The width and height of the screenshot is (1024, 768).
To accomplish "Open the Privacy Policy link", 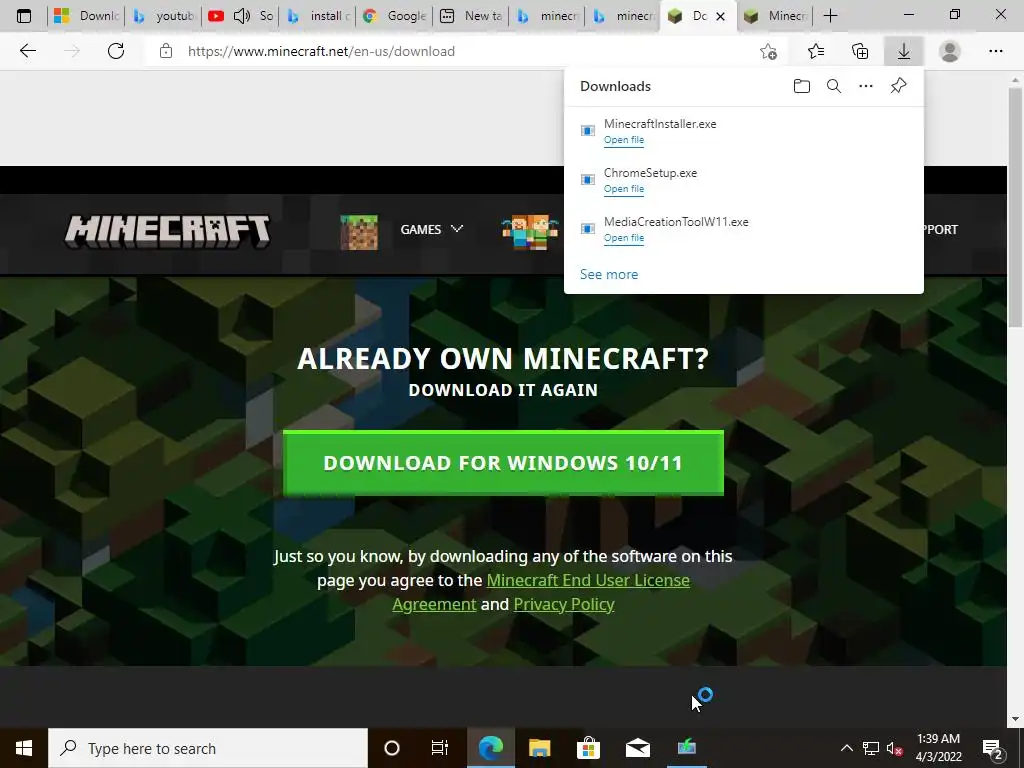I will pos(564,604).
